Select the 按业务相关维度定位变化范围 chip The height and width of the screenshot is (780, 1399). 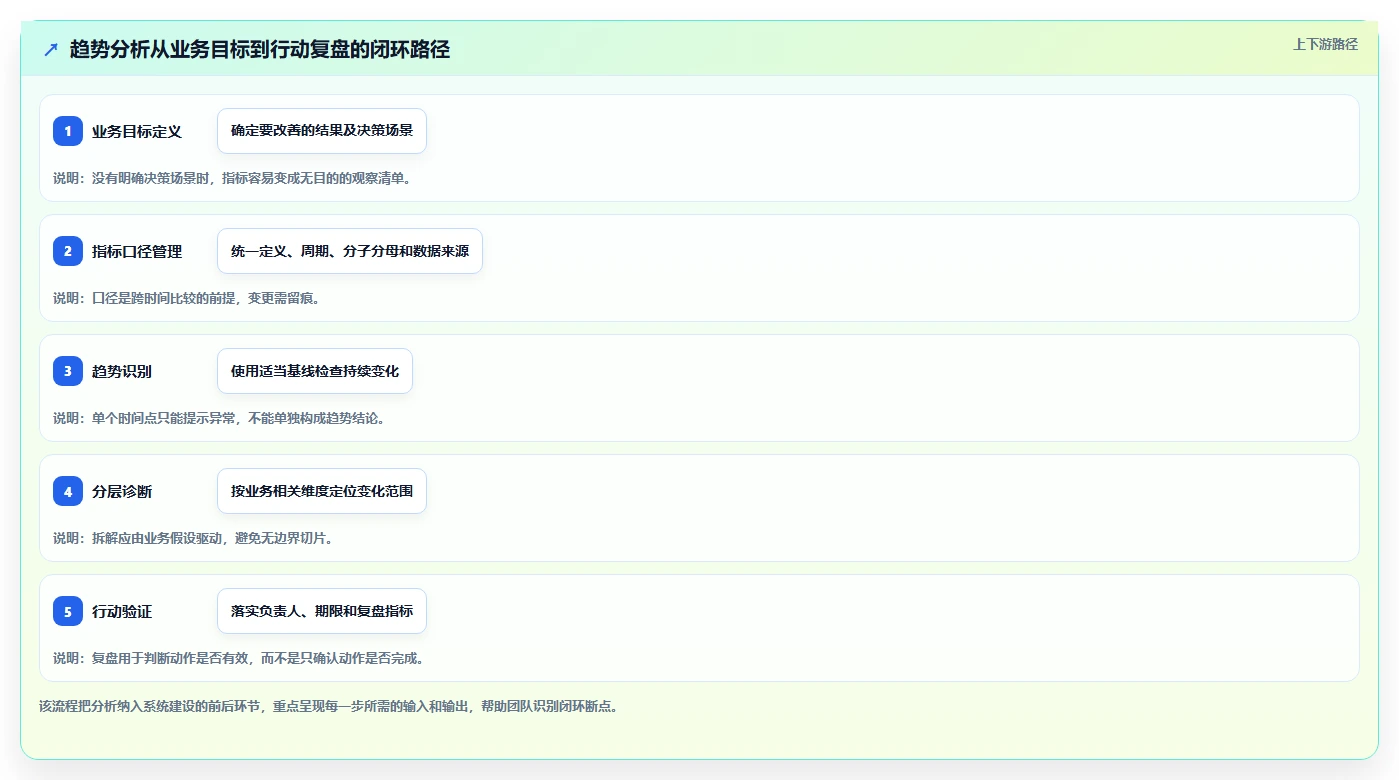click(x=322, y=491)
